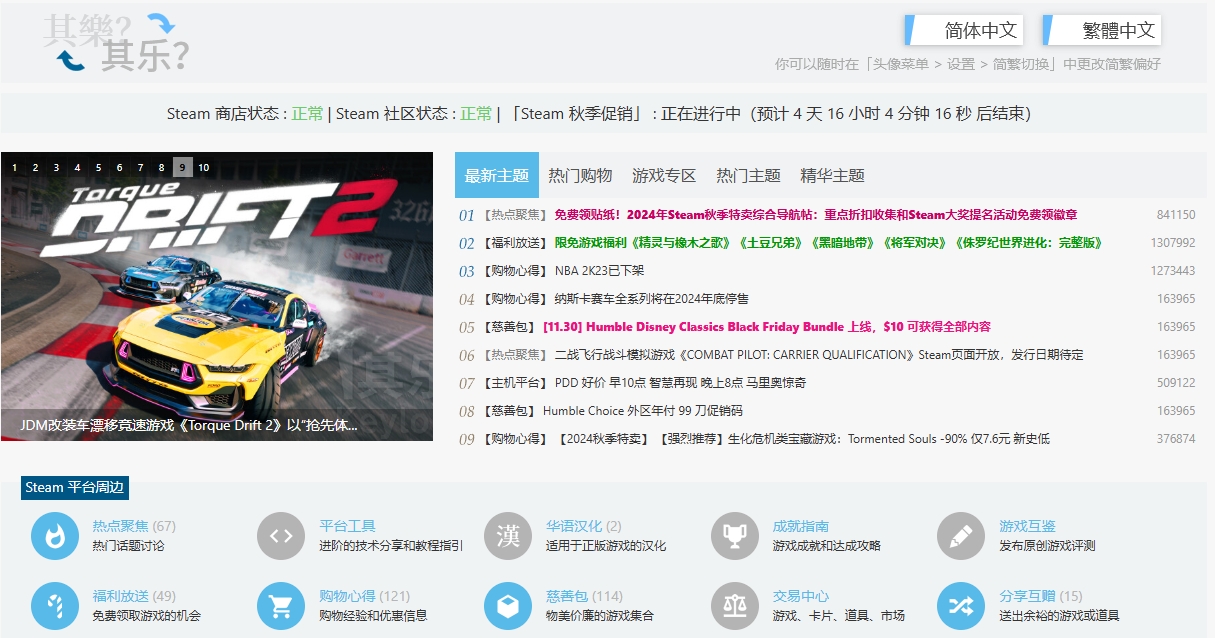Show carousel slide 7

(x=140, y=167)
